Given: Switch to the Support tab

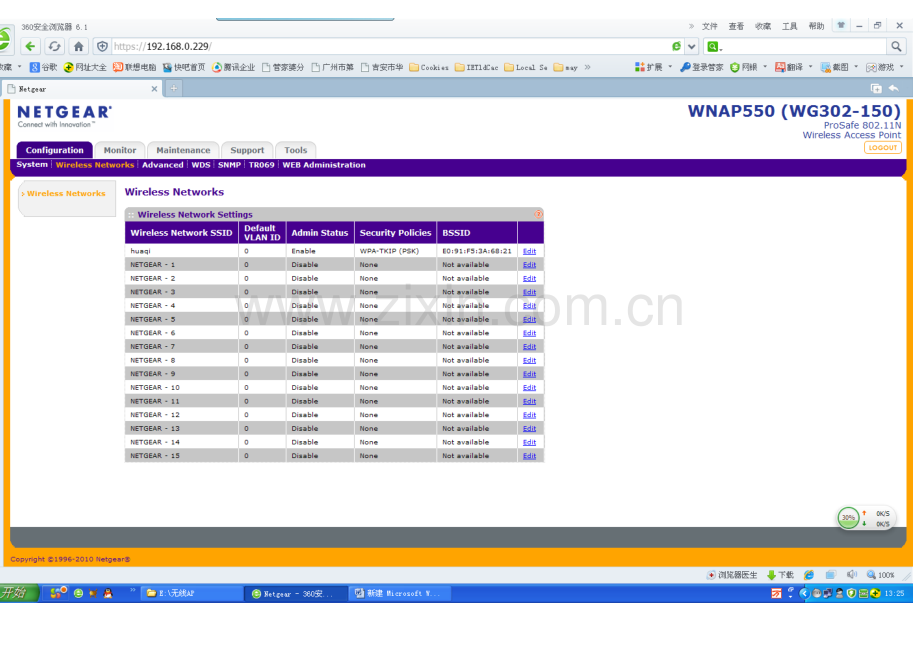Looking at the screenshot, I should point(247,150).
